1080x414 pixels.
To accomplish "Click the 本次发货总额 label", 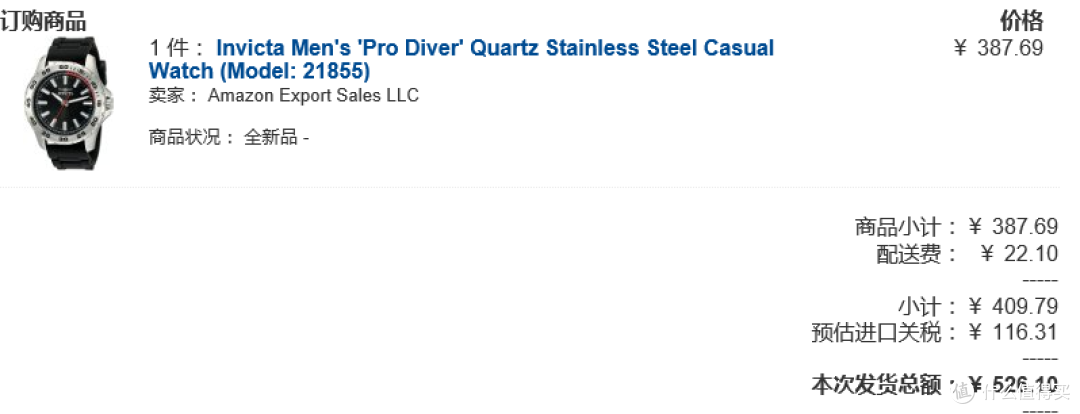I will [876, 385].
